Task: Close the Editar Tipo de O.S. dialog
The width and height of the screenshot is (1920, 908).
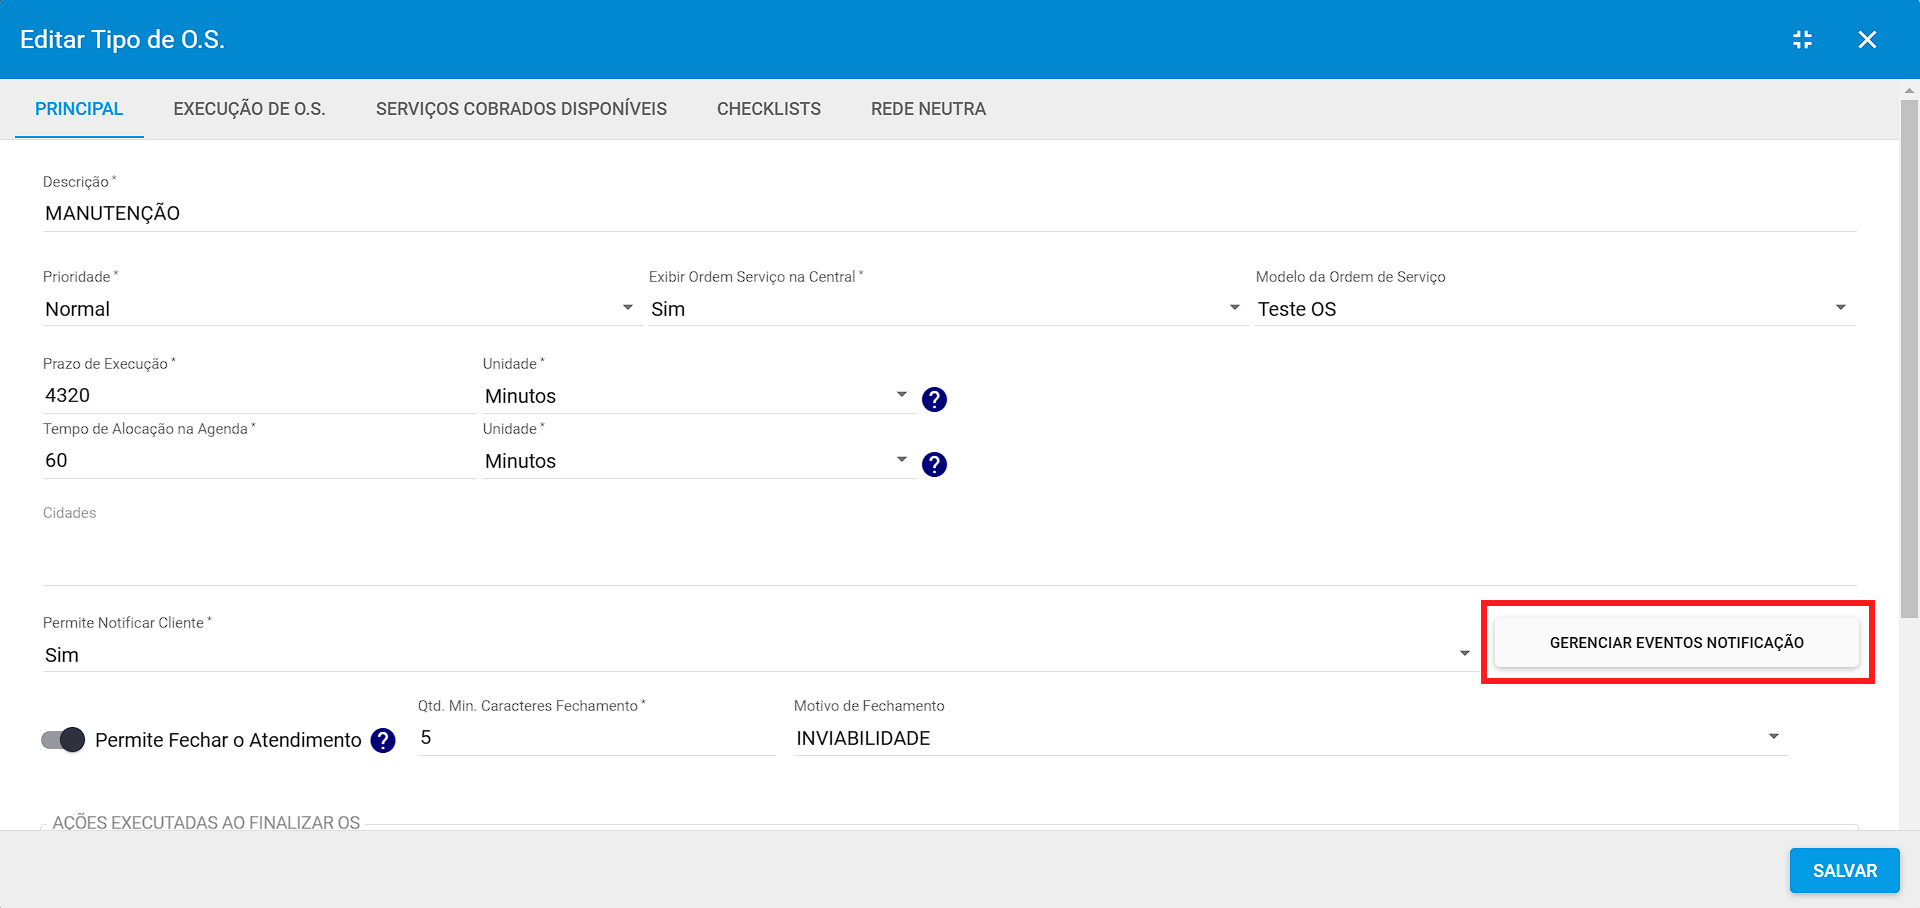Action: (x=1867, y=39)
